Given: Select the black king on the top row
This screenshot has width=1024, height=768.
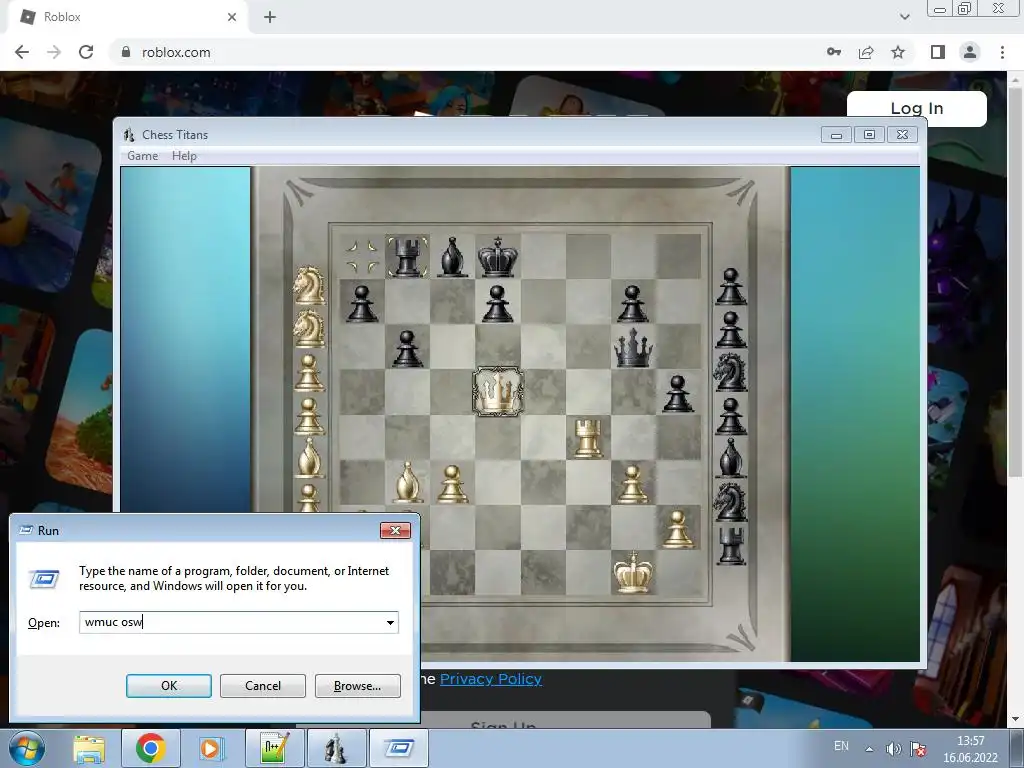Looking at the screenshot, I should (x=498, y=257).
